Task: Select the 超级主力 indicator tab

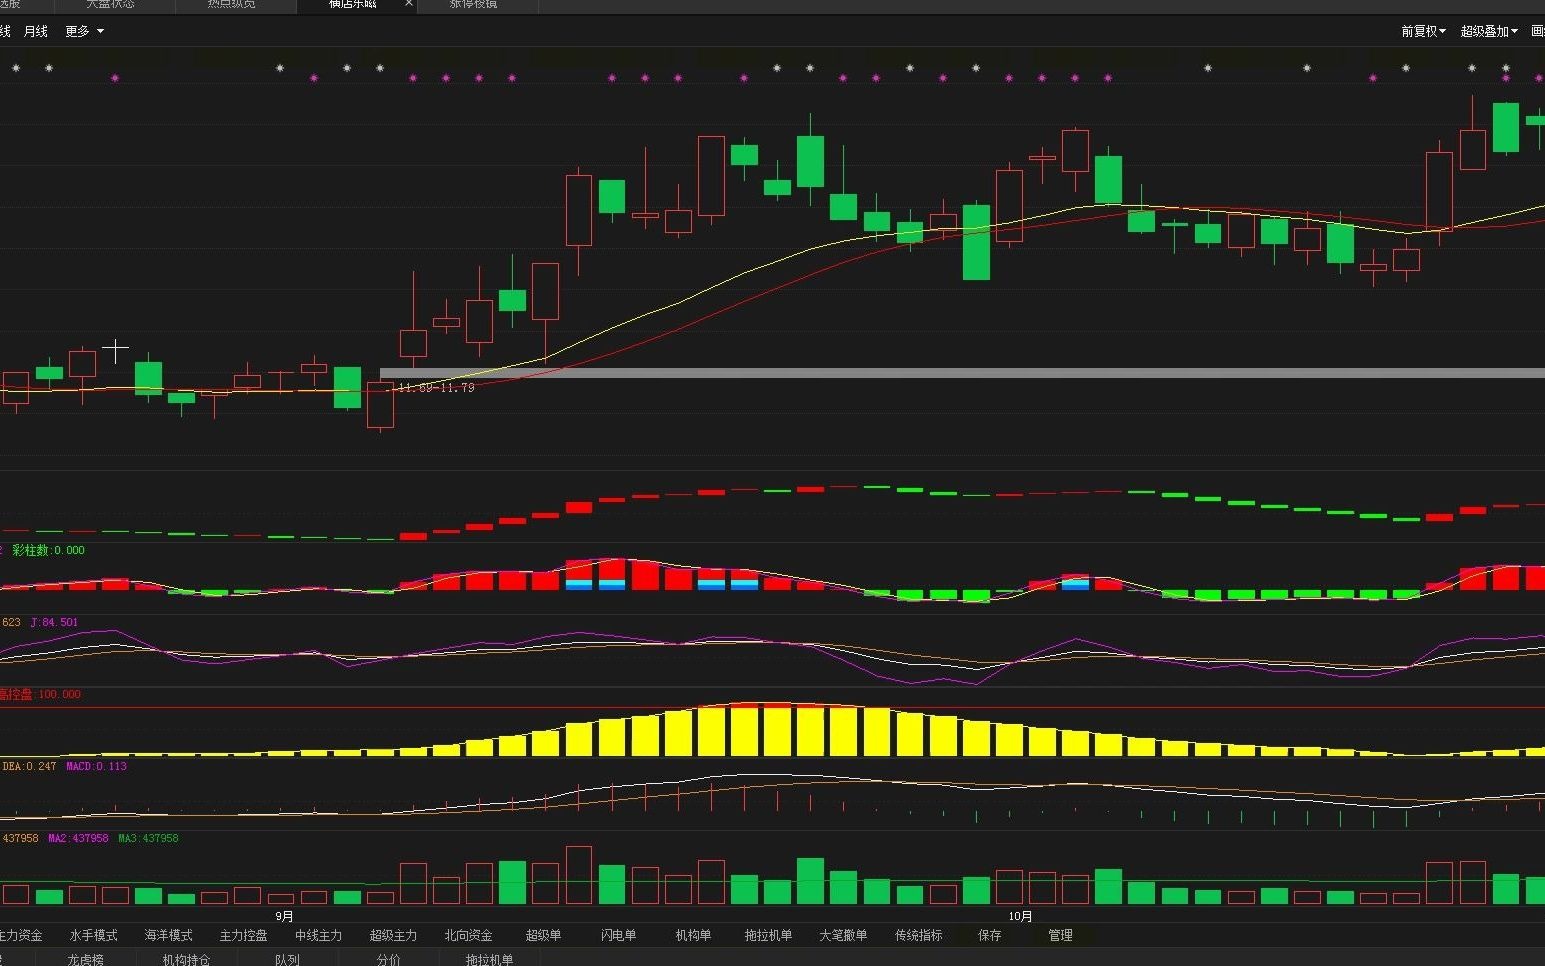Action: pyautogui.click(x=393, y=935)
